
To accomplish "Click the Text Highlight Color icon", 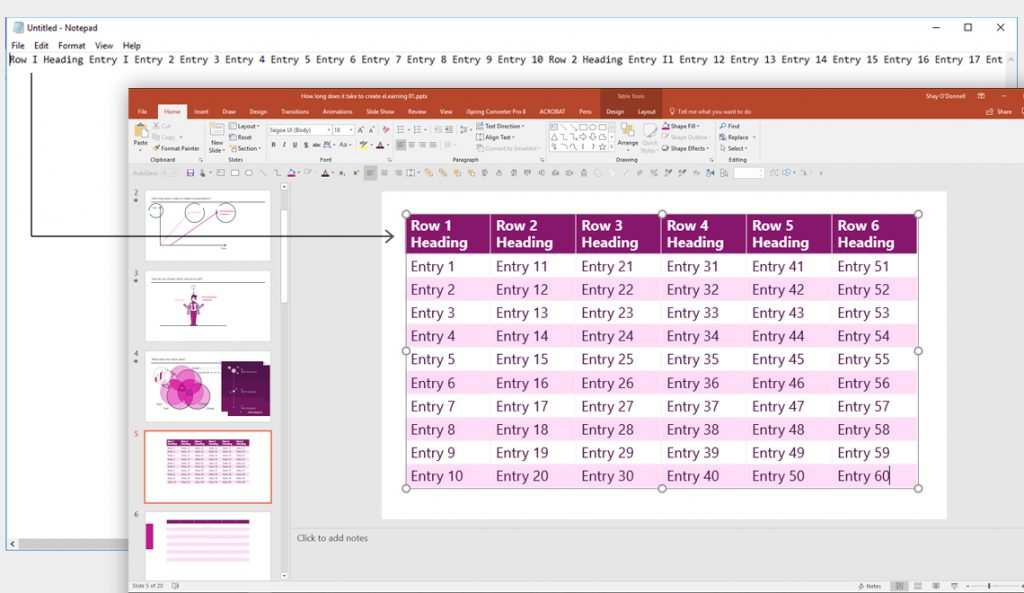I will (363, 144).
